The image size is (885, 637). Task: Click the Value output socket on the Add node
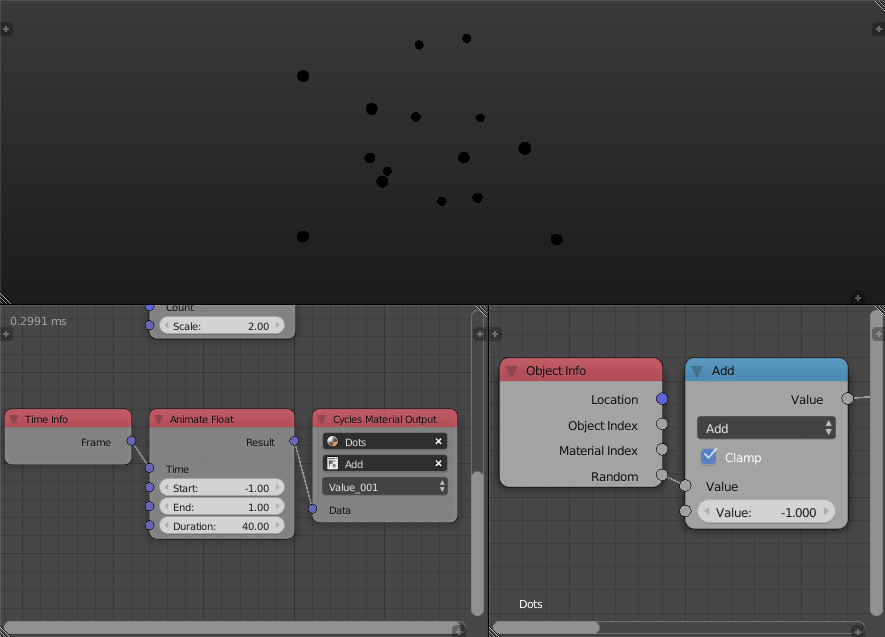848,399
